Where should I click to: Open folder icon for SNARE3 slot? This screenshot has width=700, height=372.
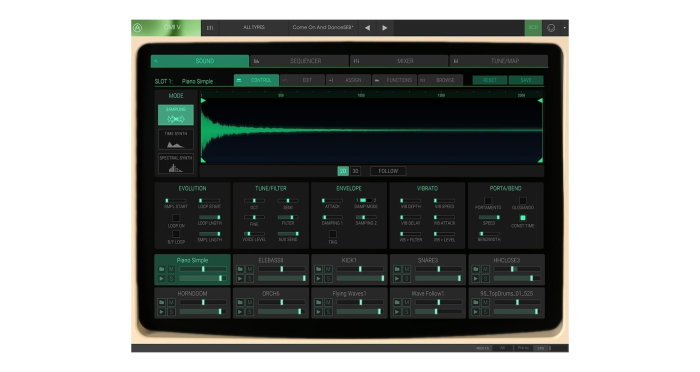point(397,269)
